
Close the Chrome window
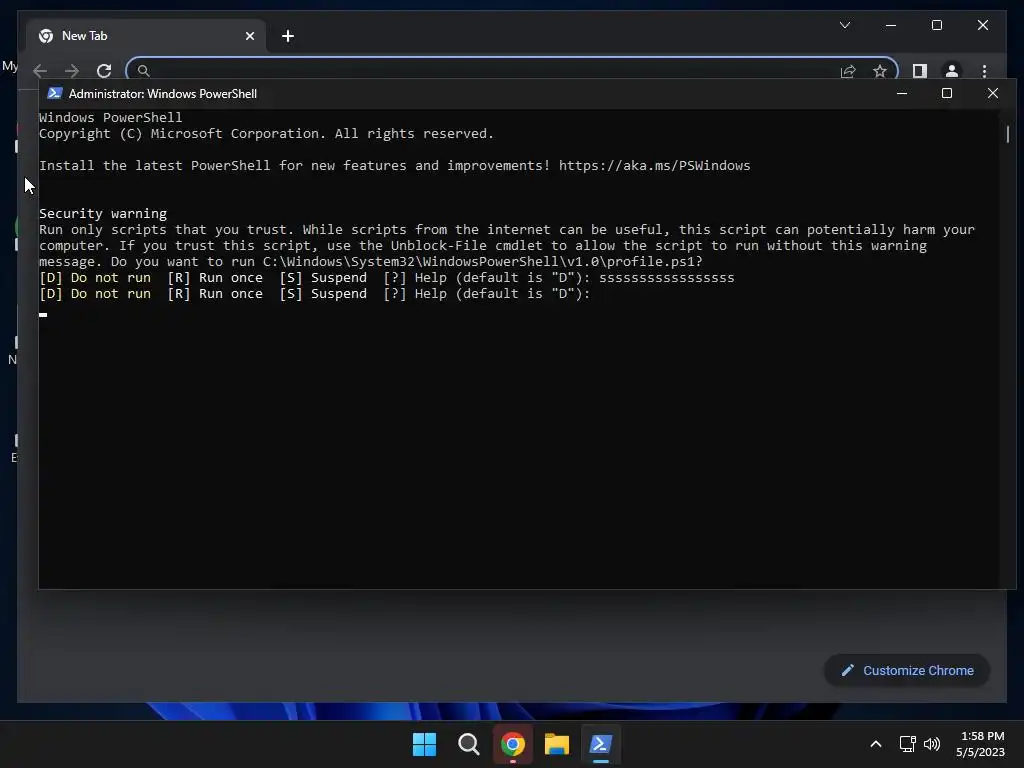click(x=983, y=25)
